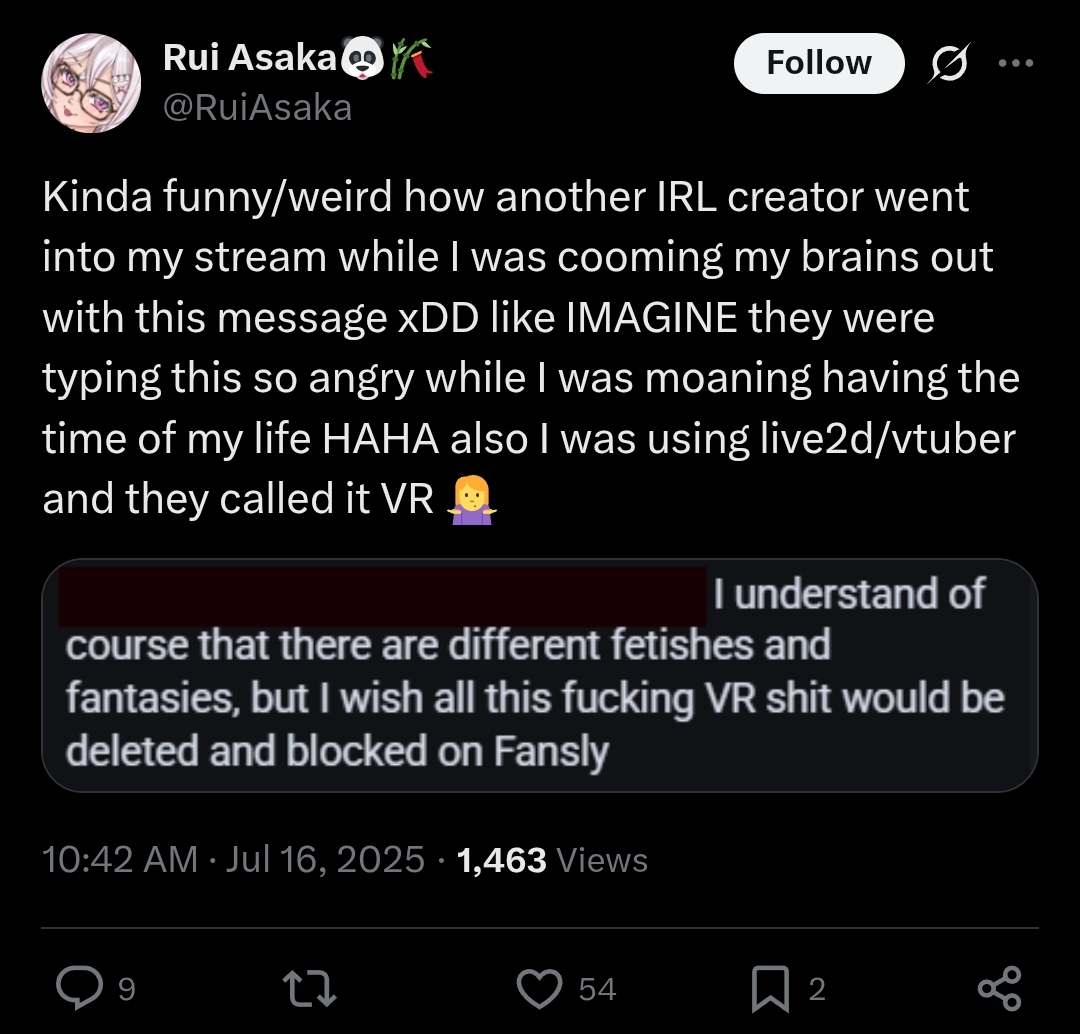Click the panda emoji beside the name

click(362, 61)
